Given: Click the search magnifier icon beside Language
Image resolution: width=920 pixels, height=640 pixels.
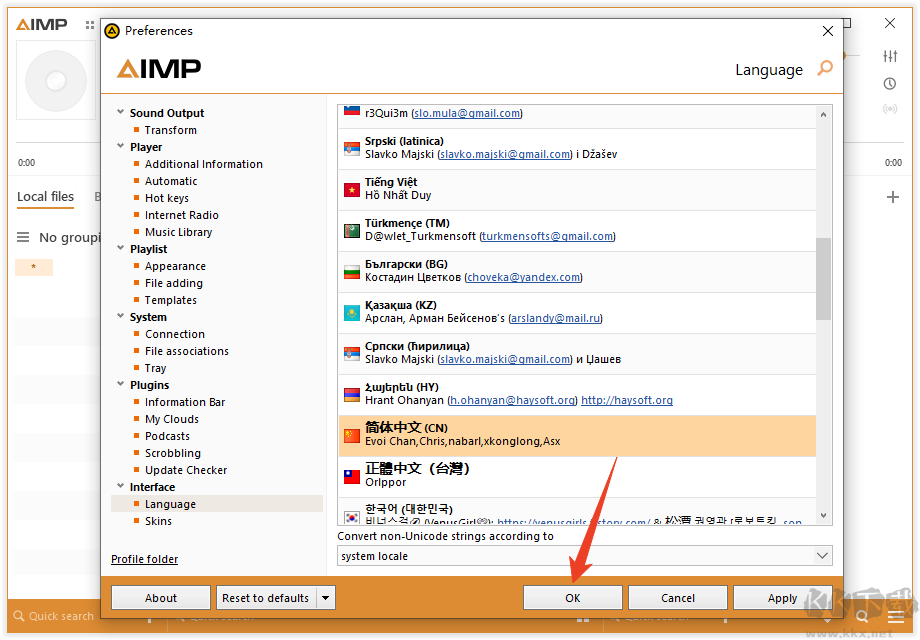Looking at the screenshot, I should click(825, 69).
